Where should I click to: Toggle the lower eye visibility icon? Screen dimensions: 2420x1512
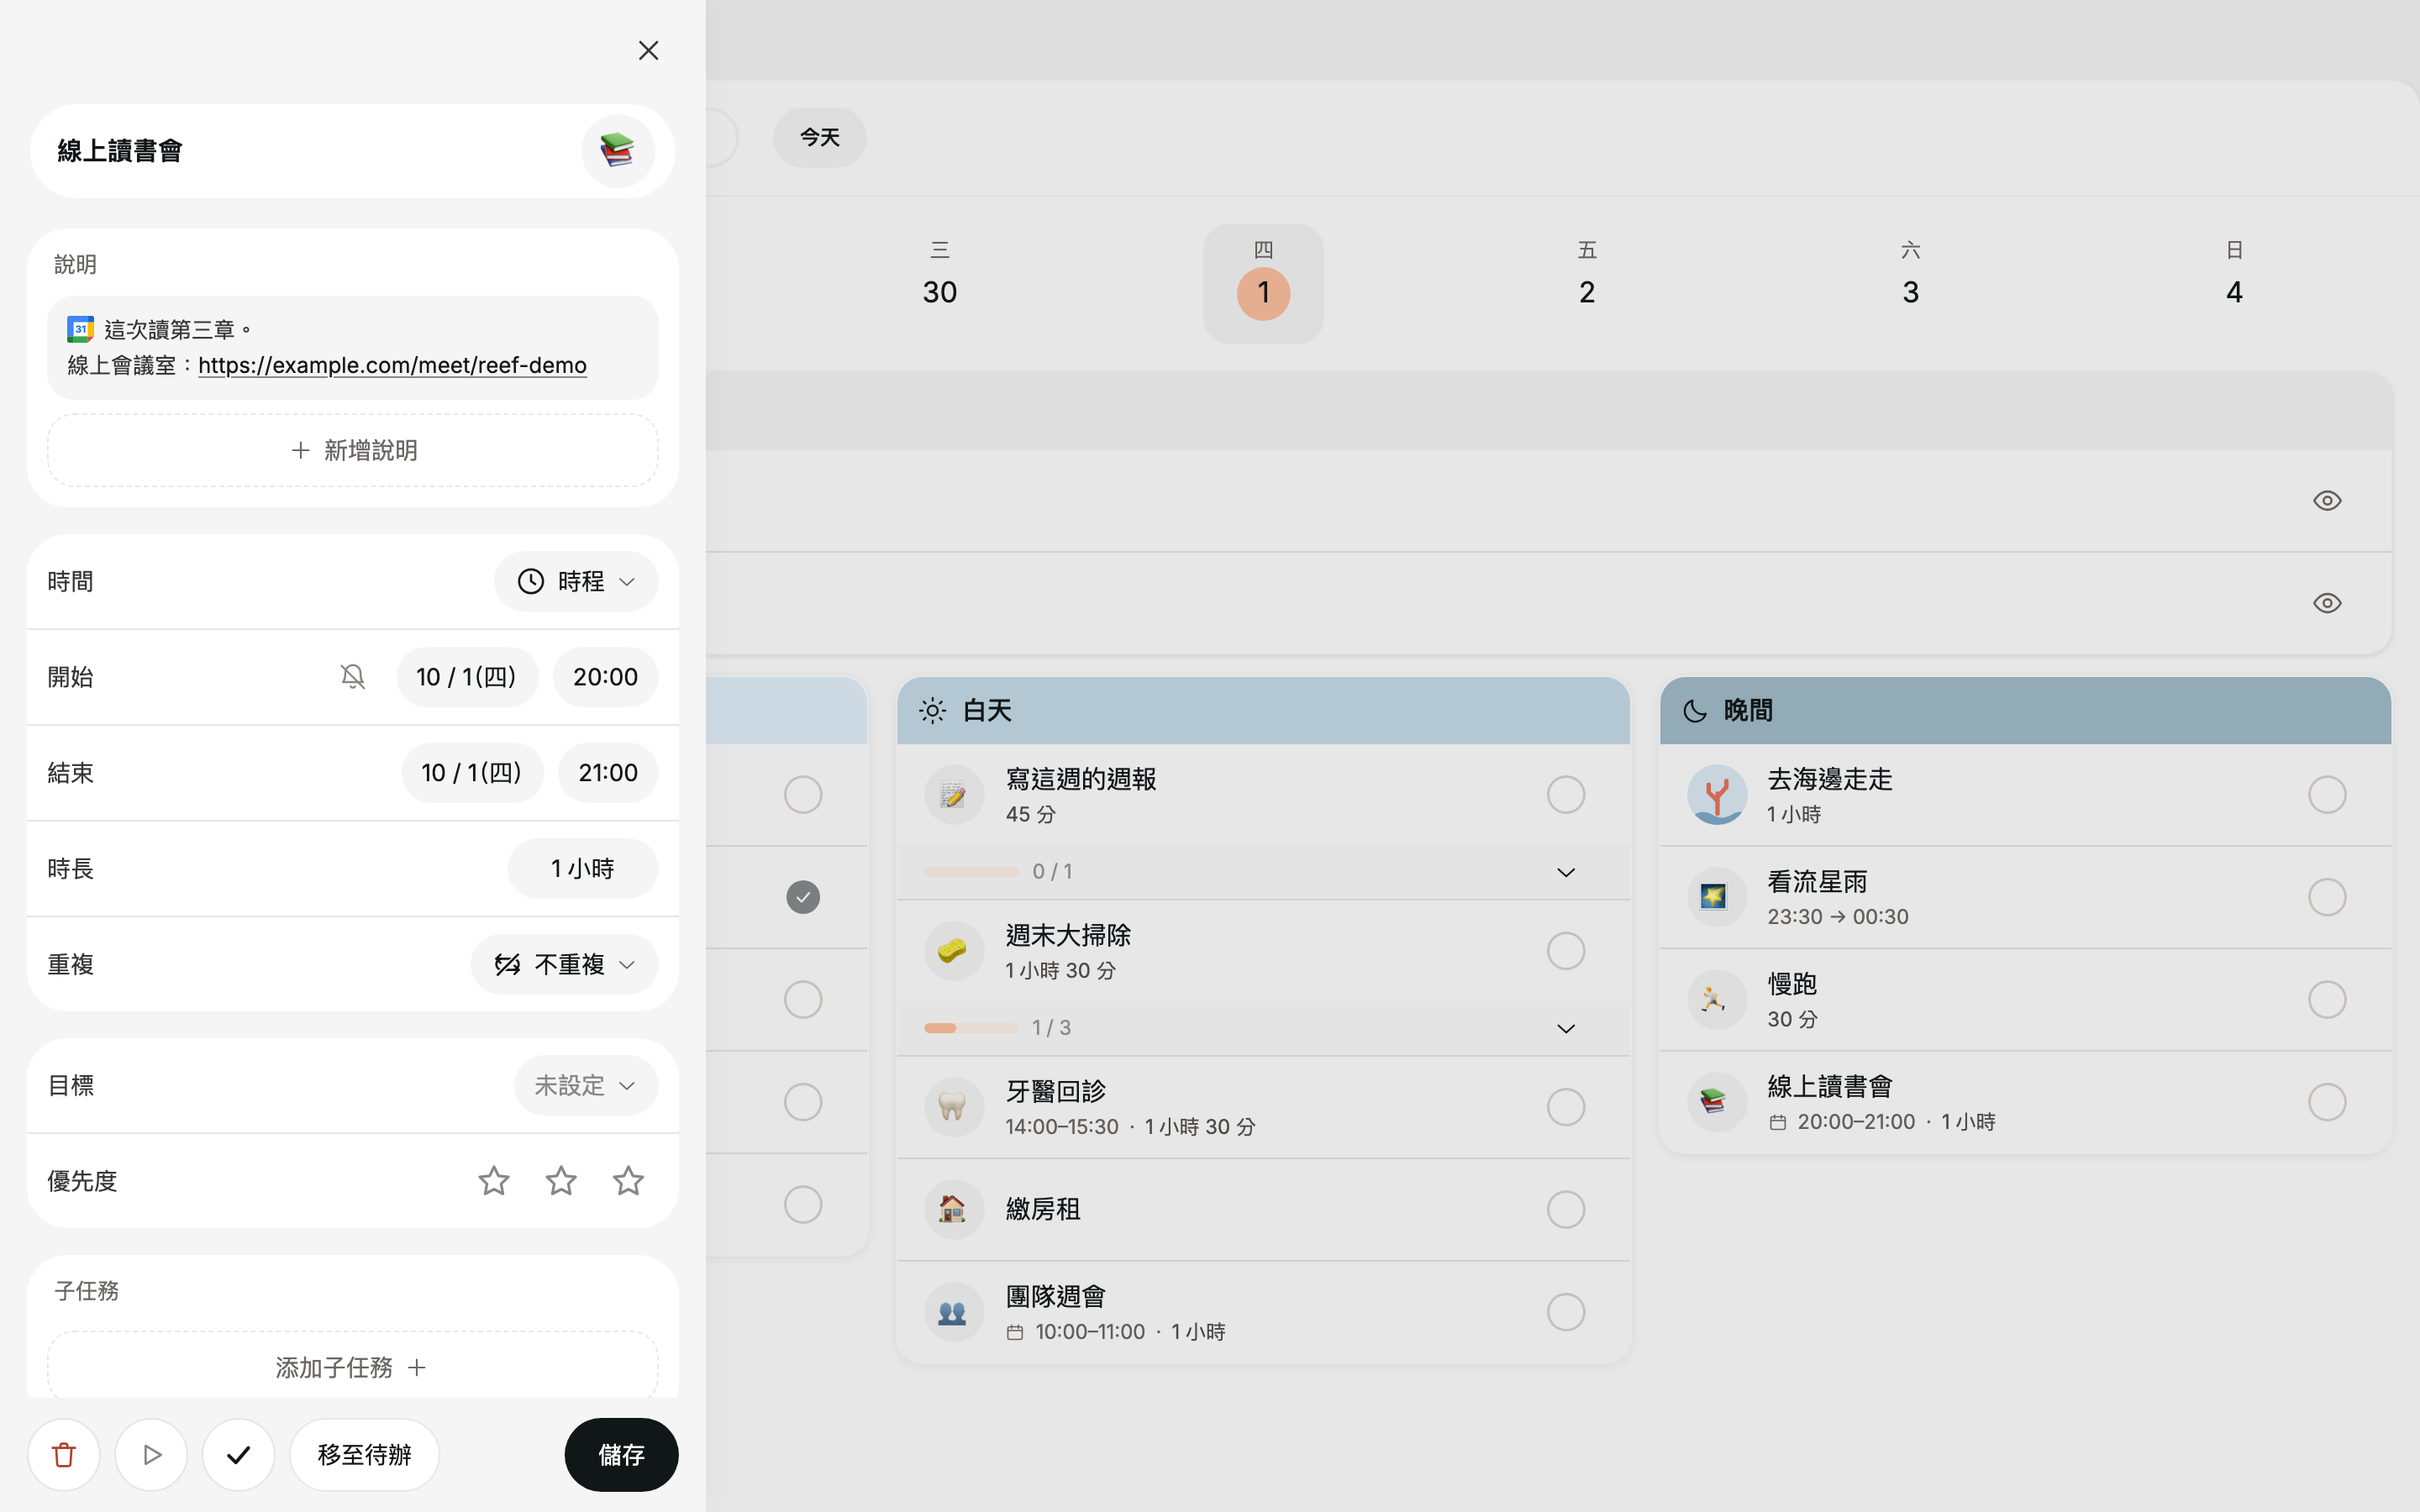pyautogui.click(x=2327, y=603)
